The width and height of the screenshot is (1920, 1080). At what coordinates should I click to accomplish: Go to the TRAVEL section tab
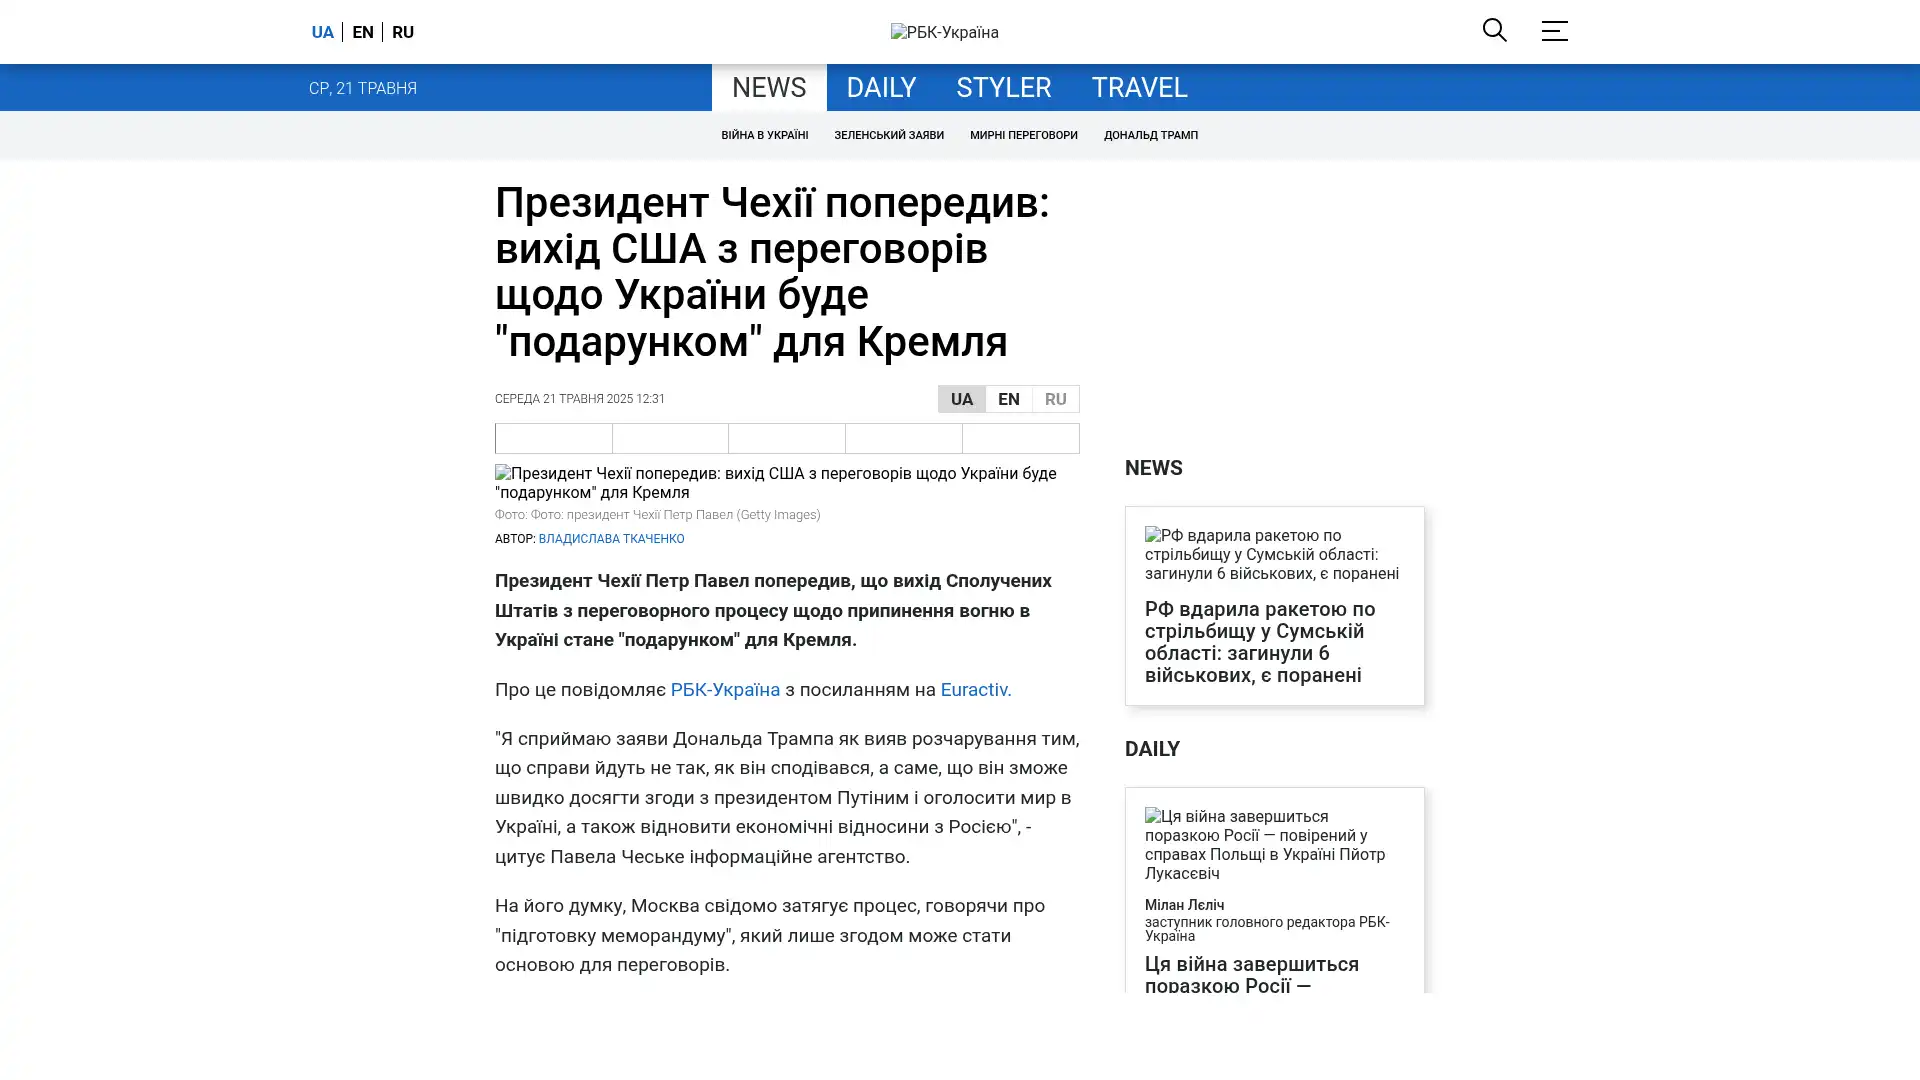1138,88
